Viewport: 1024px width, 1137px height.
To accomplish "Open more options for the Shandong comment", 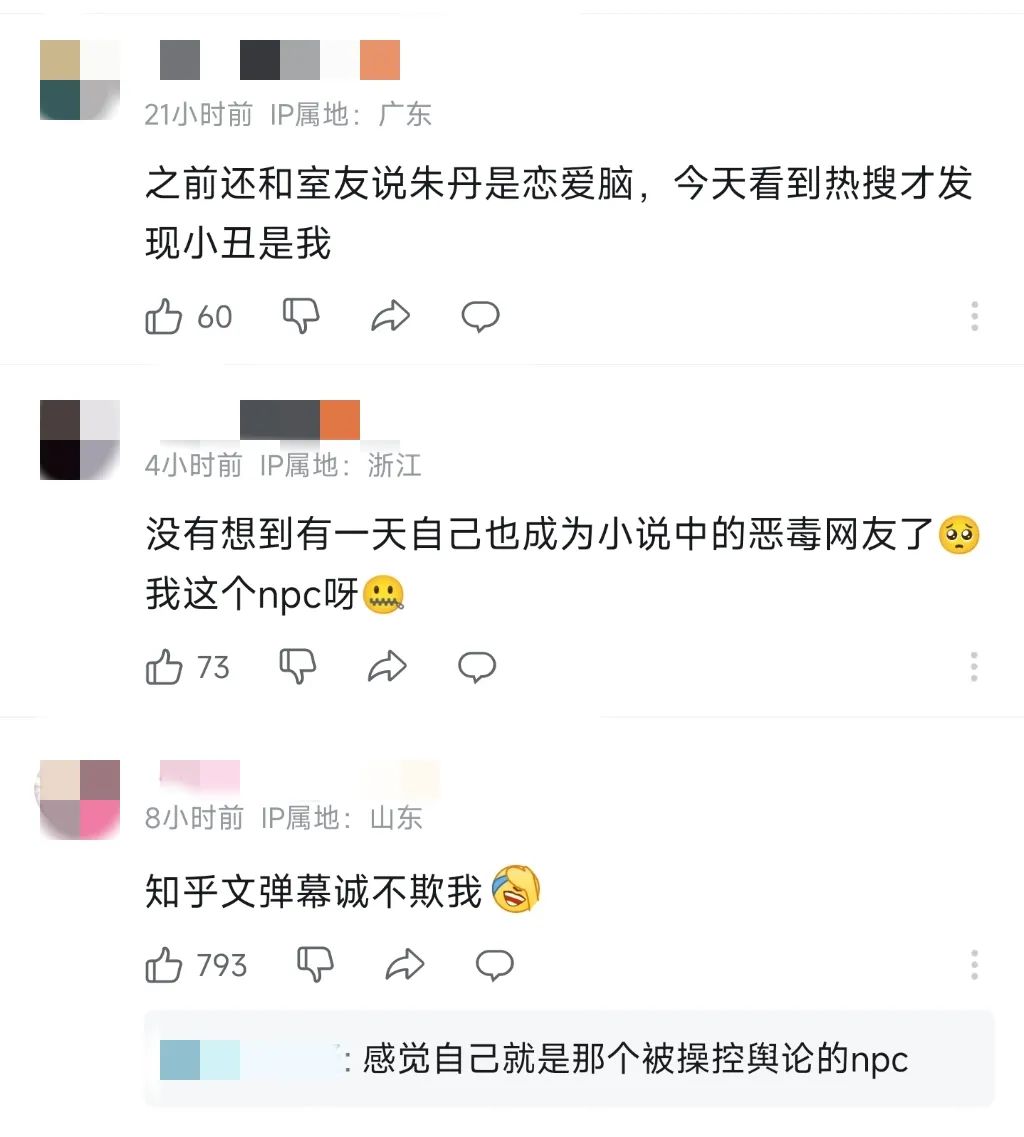I will [x=975, y=965].
